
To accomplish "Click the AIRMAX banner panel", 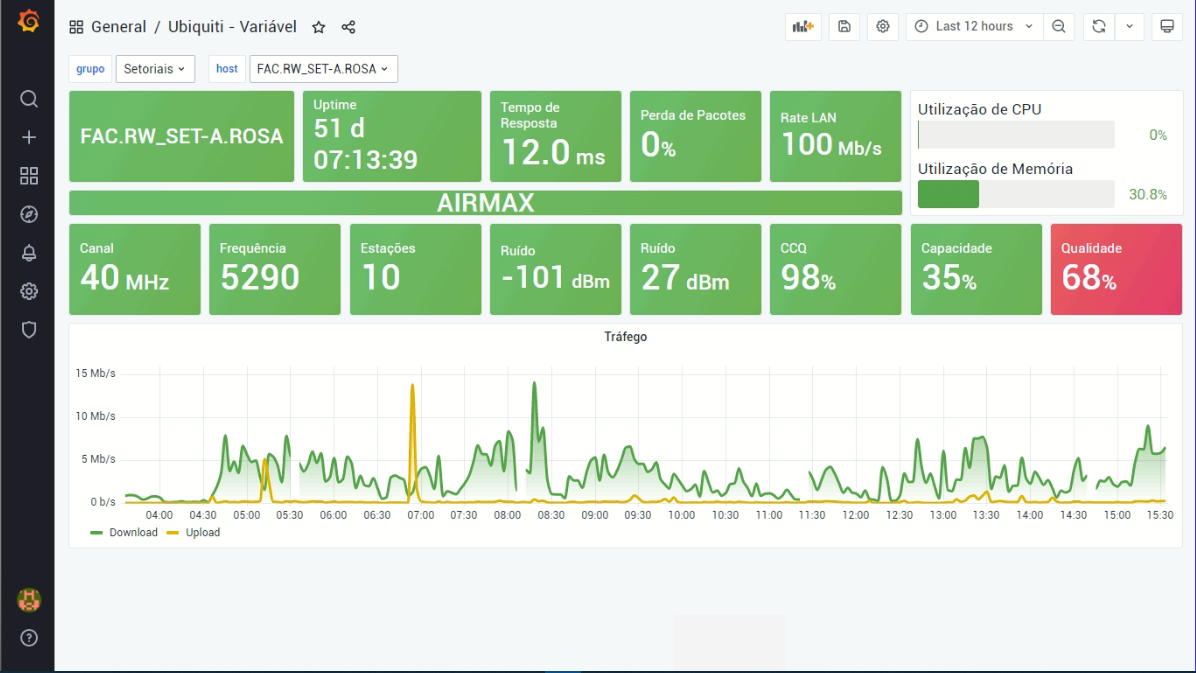I will [485, 203].
